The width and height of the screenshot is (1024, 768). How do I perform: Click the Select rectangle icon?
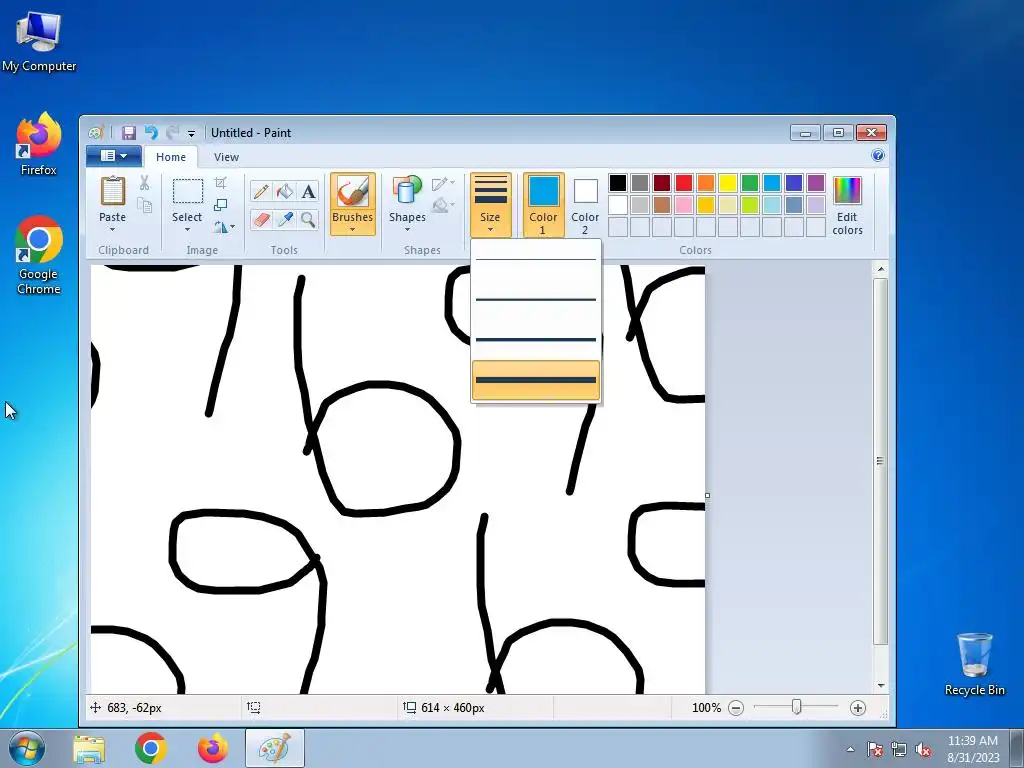pyautogui.click(x=187, y=192)
